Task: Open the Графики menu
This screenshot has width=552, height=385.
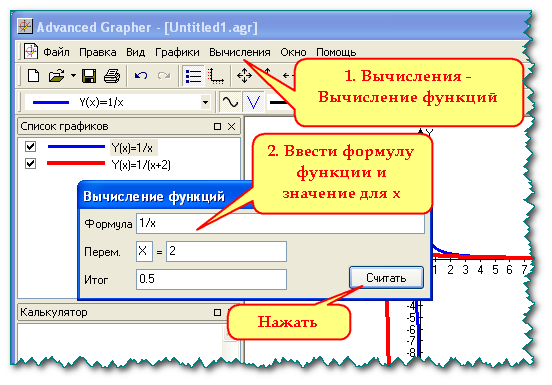Action: click(177, 52)
